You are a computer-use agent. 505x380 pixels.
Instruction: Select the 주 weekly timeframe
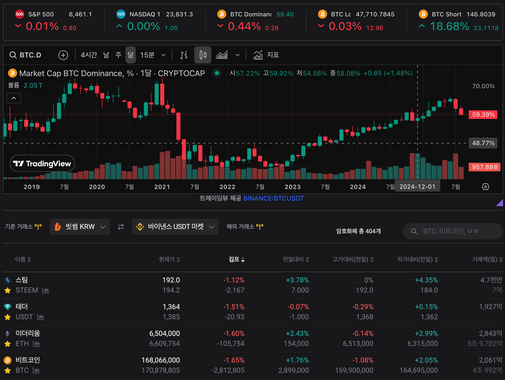(x=118, y=55)
